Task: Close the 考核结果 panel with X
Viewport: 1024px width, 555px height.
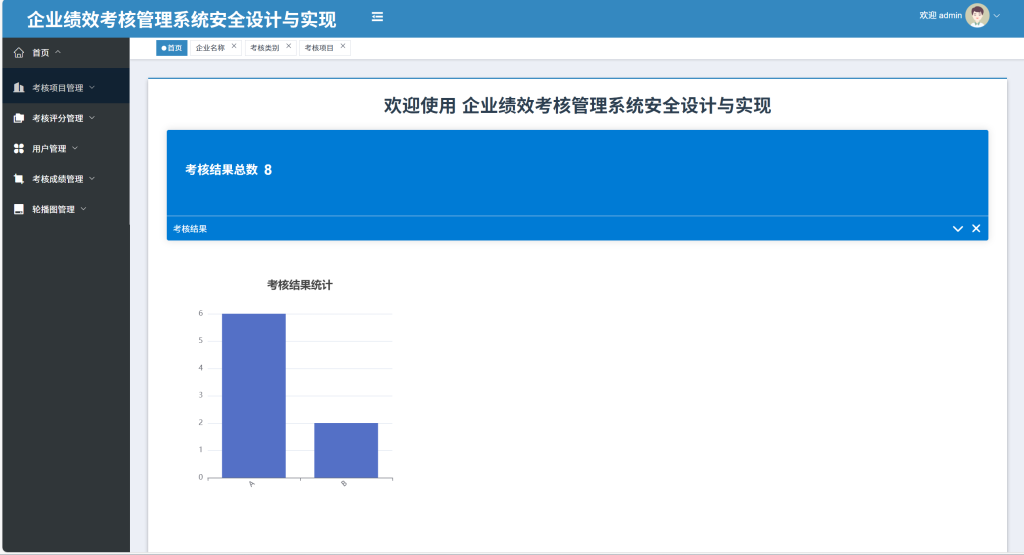Action: click(x=976, y=229)
